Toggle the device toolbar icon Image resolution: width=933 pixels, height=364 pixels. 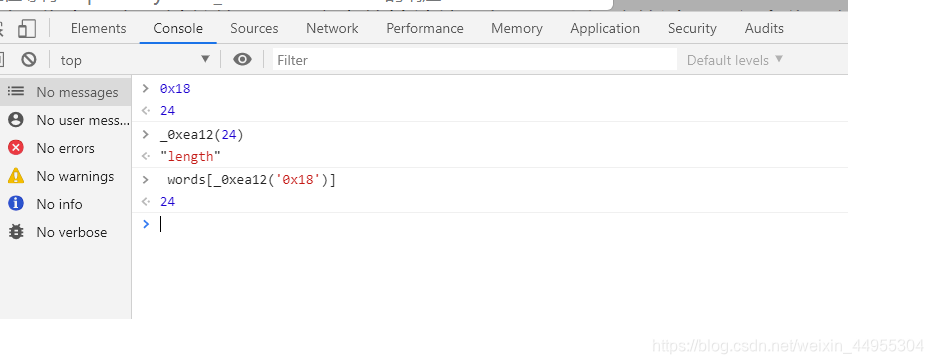[27, 29]
